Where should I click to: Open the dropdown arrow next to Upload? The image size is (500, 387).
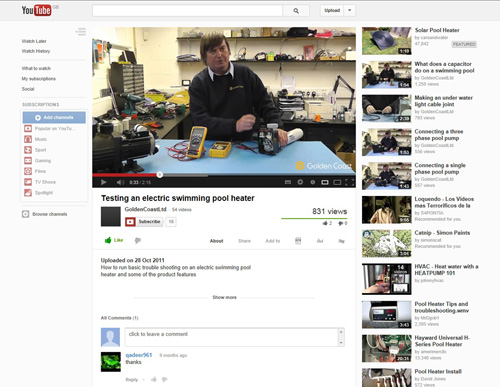(350, 10)
